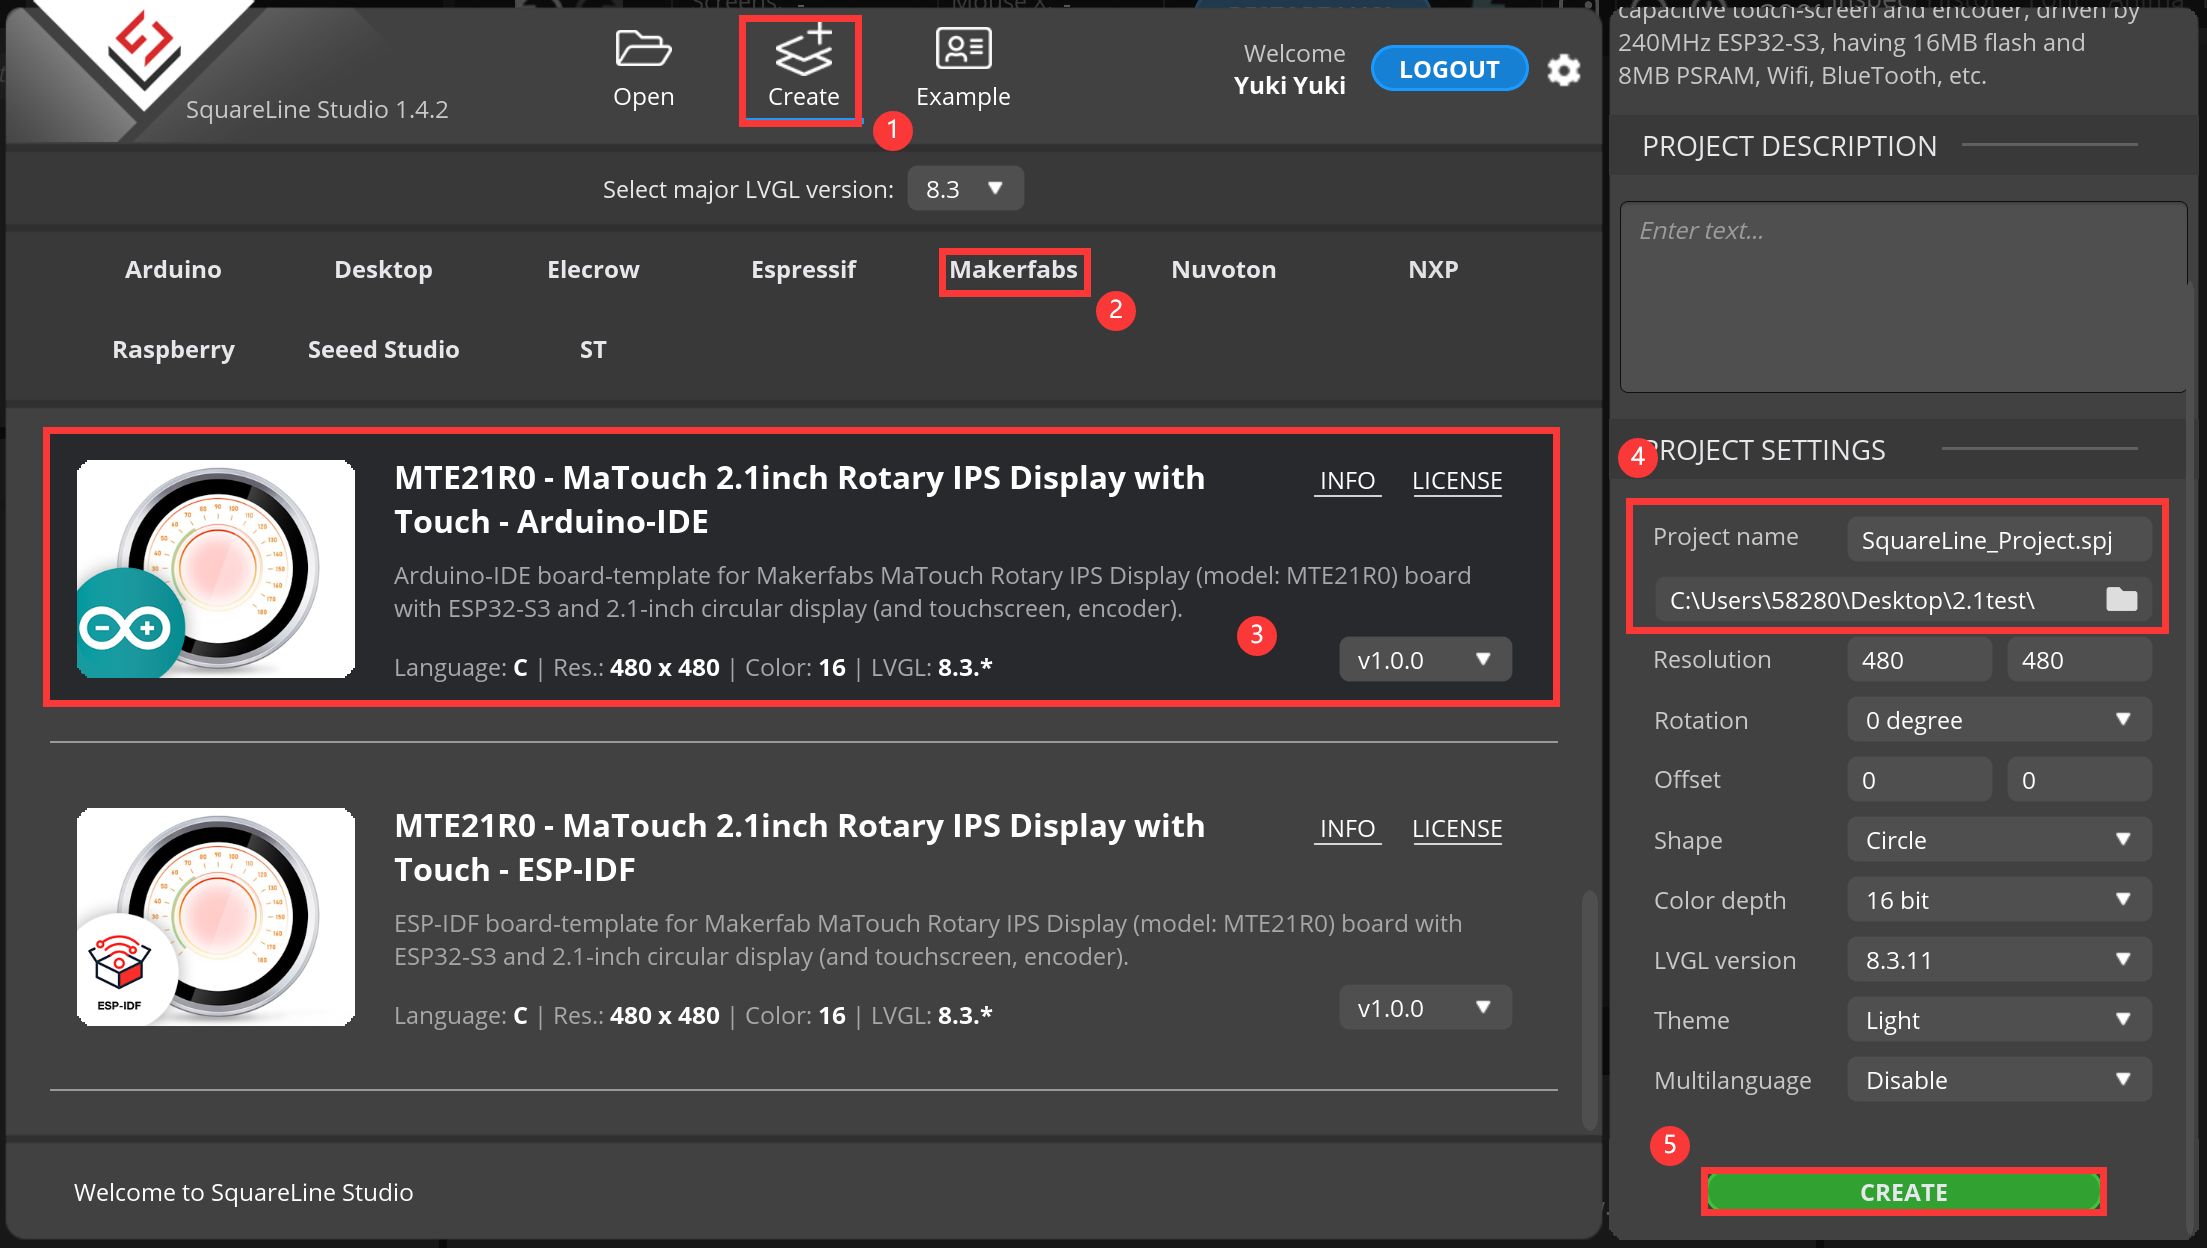Image resolution: width=2207 pixels, height=1248 pixels.
Task: Click the Resolution height field
Action: click(2079, 660)
